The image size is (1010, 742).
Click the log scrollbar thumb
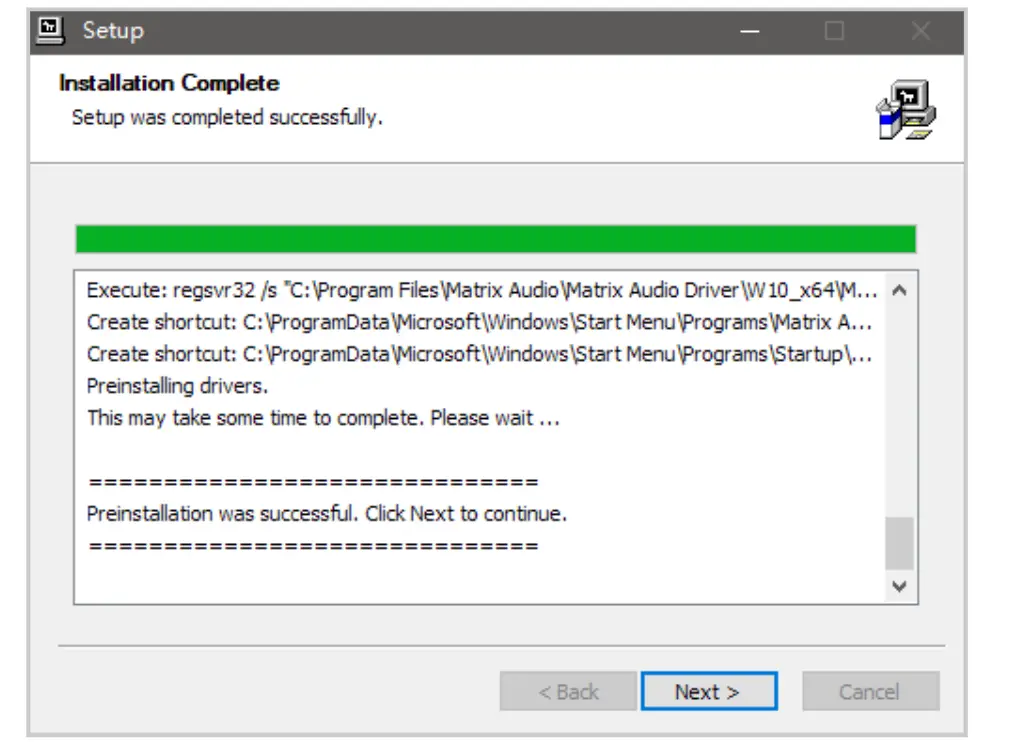(899, 543)
